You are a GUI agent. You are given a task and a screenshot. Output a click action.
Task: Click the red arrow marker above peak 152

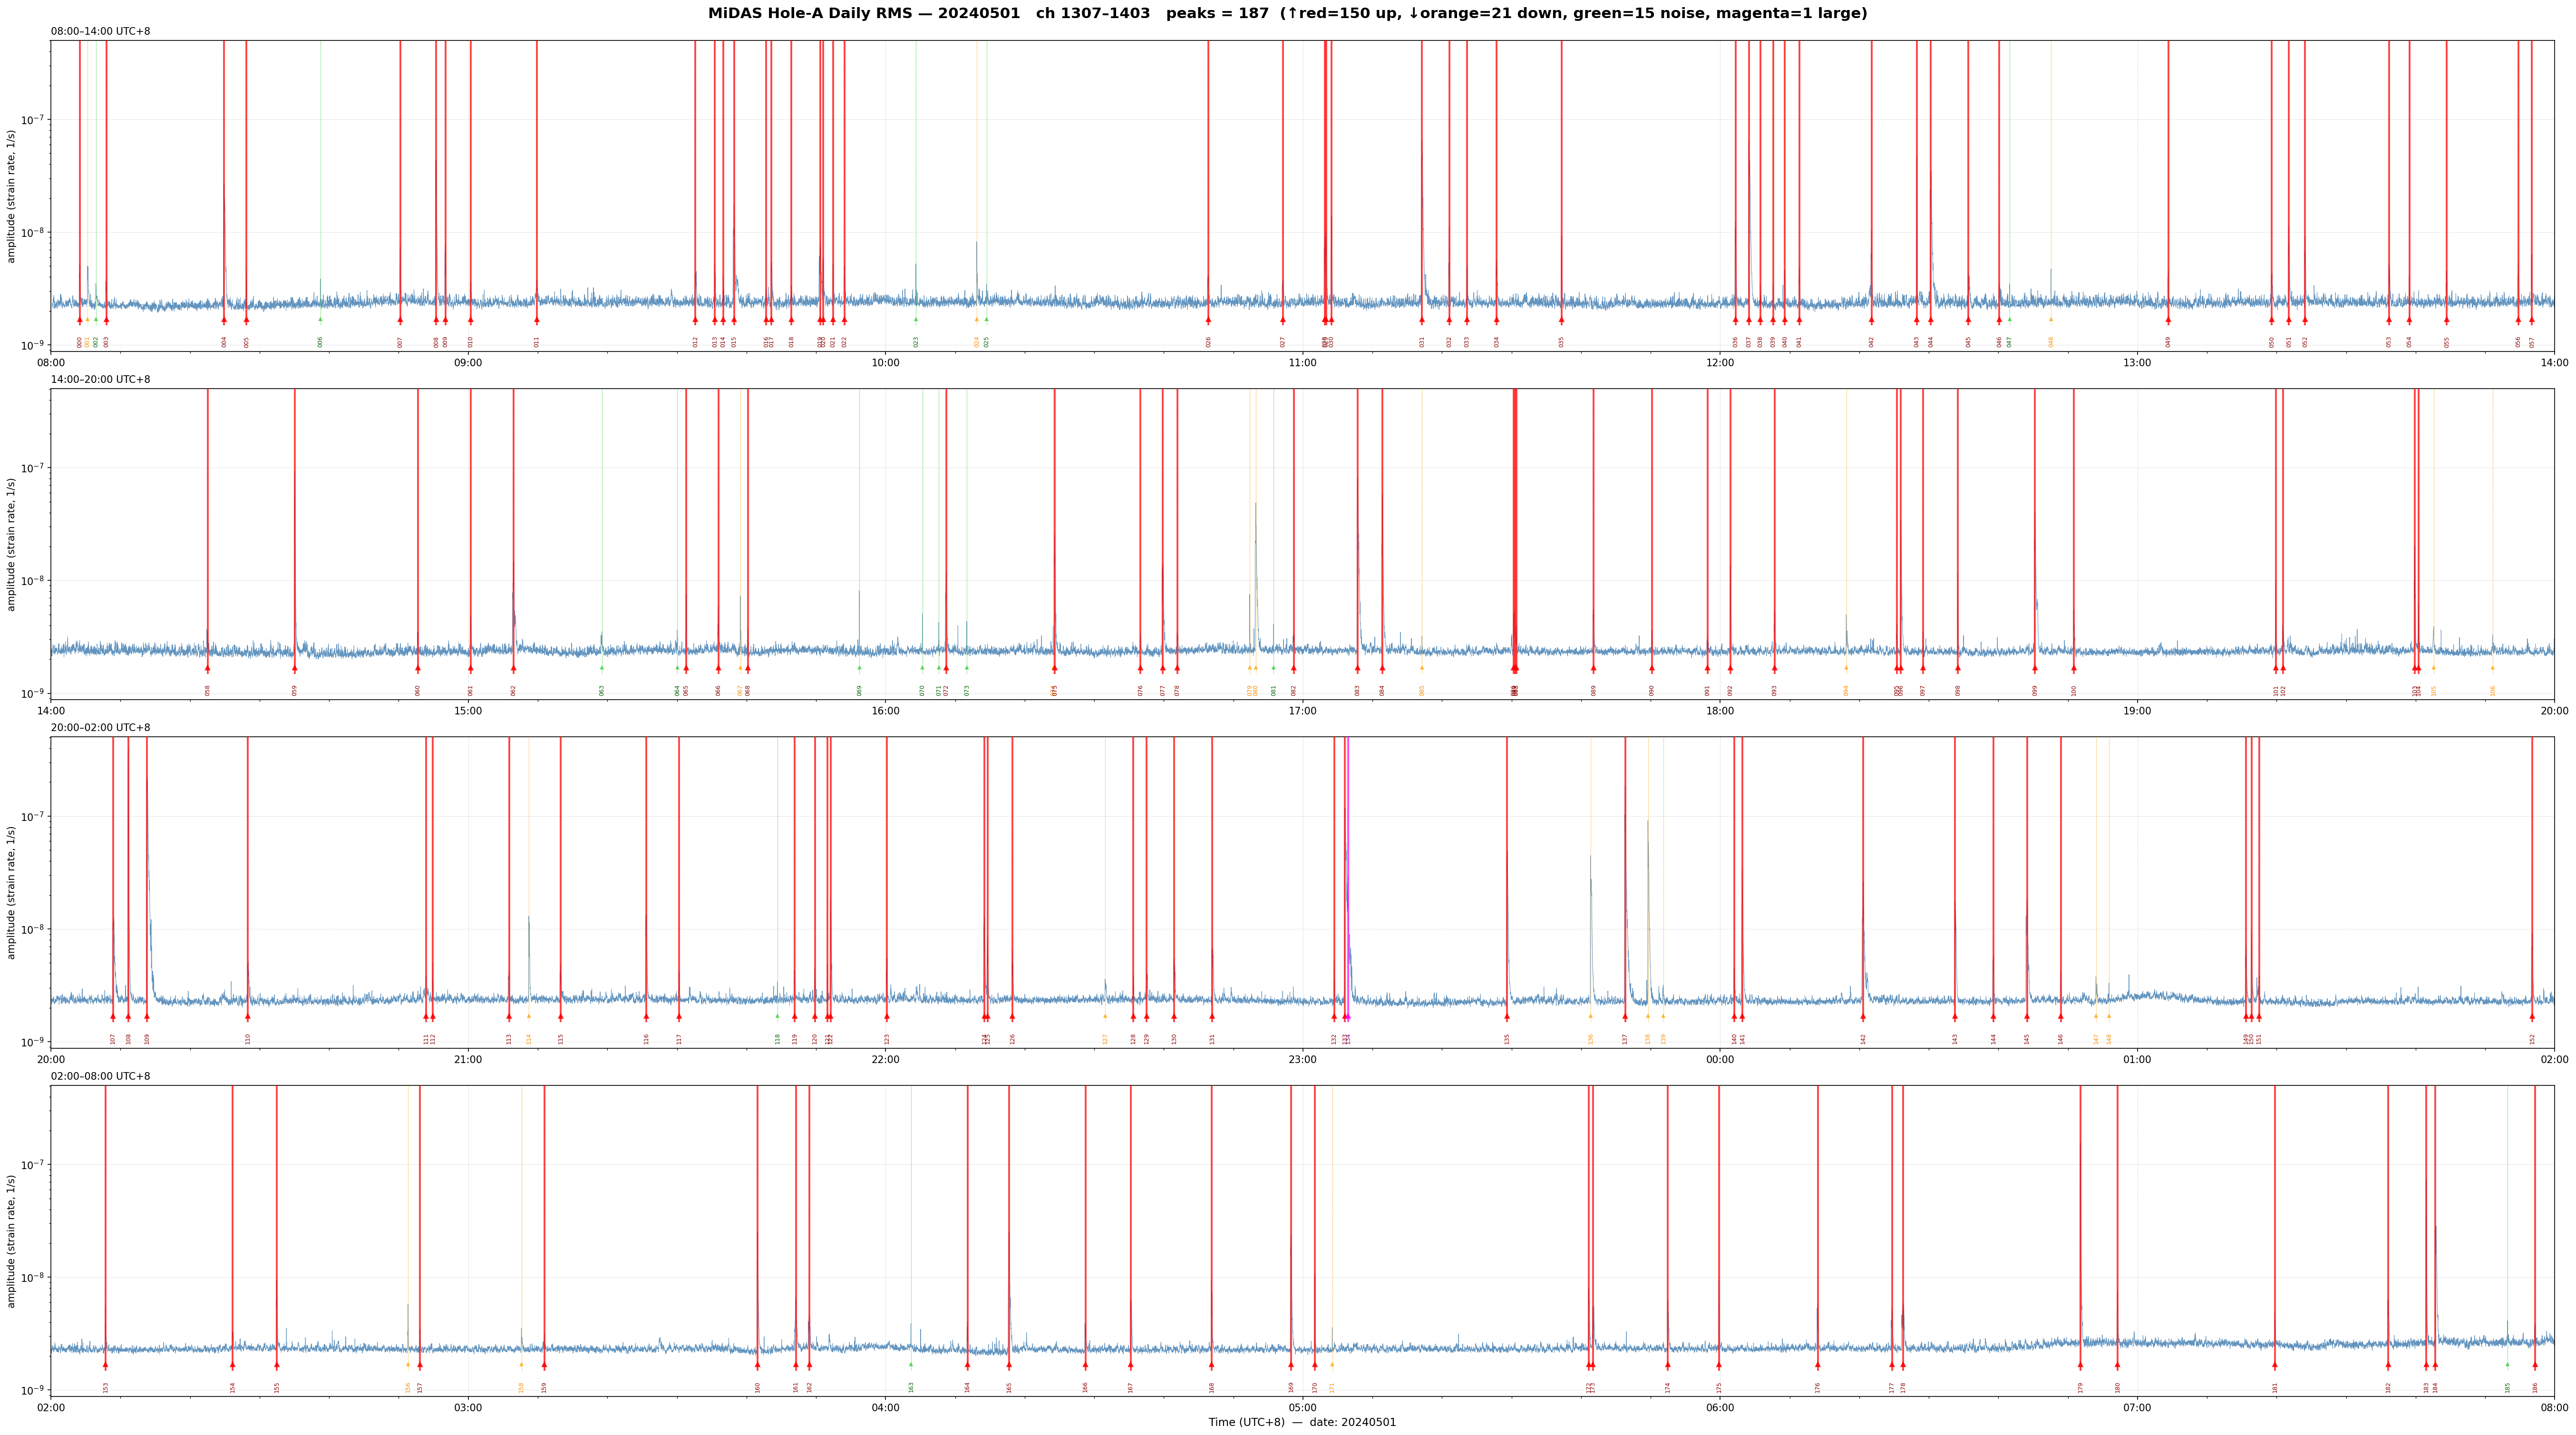(2532, 1016)
